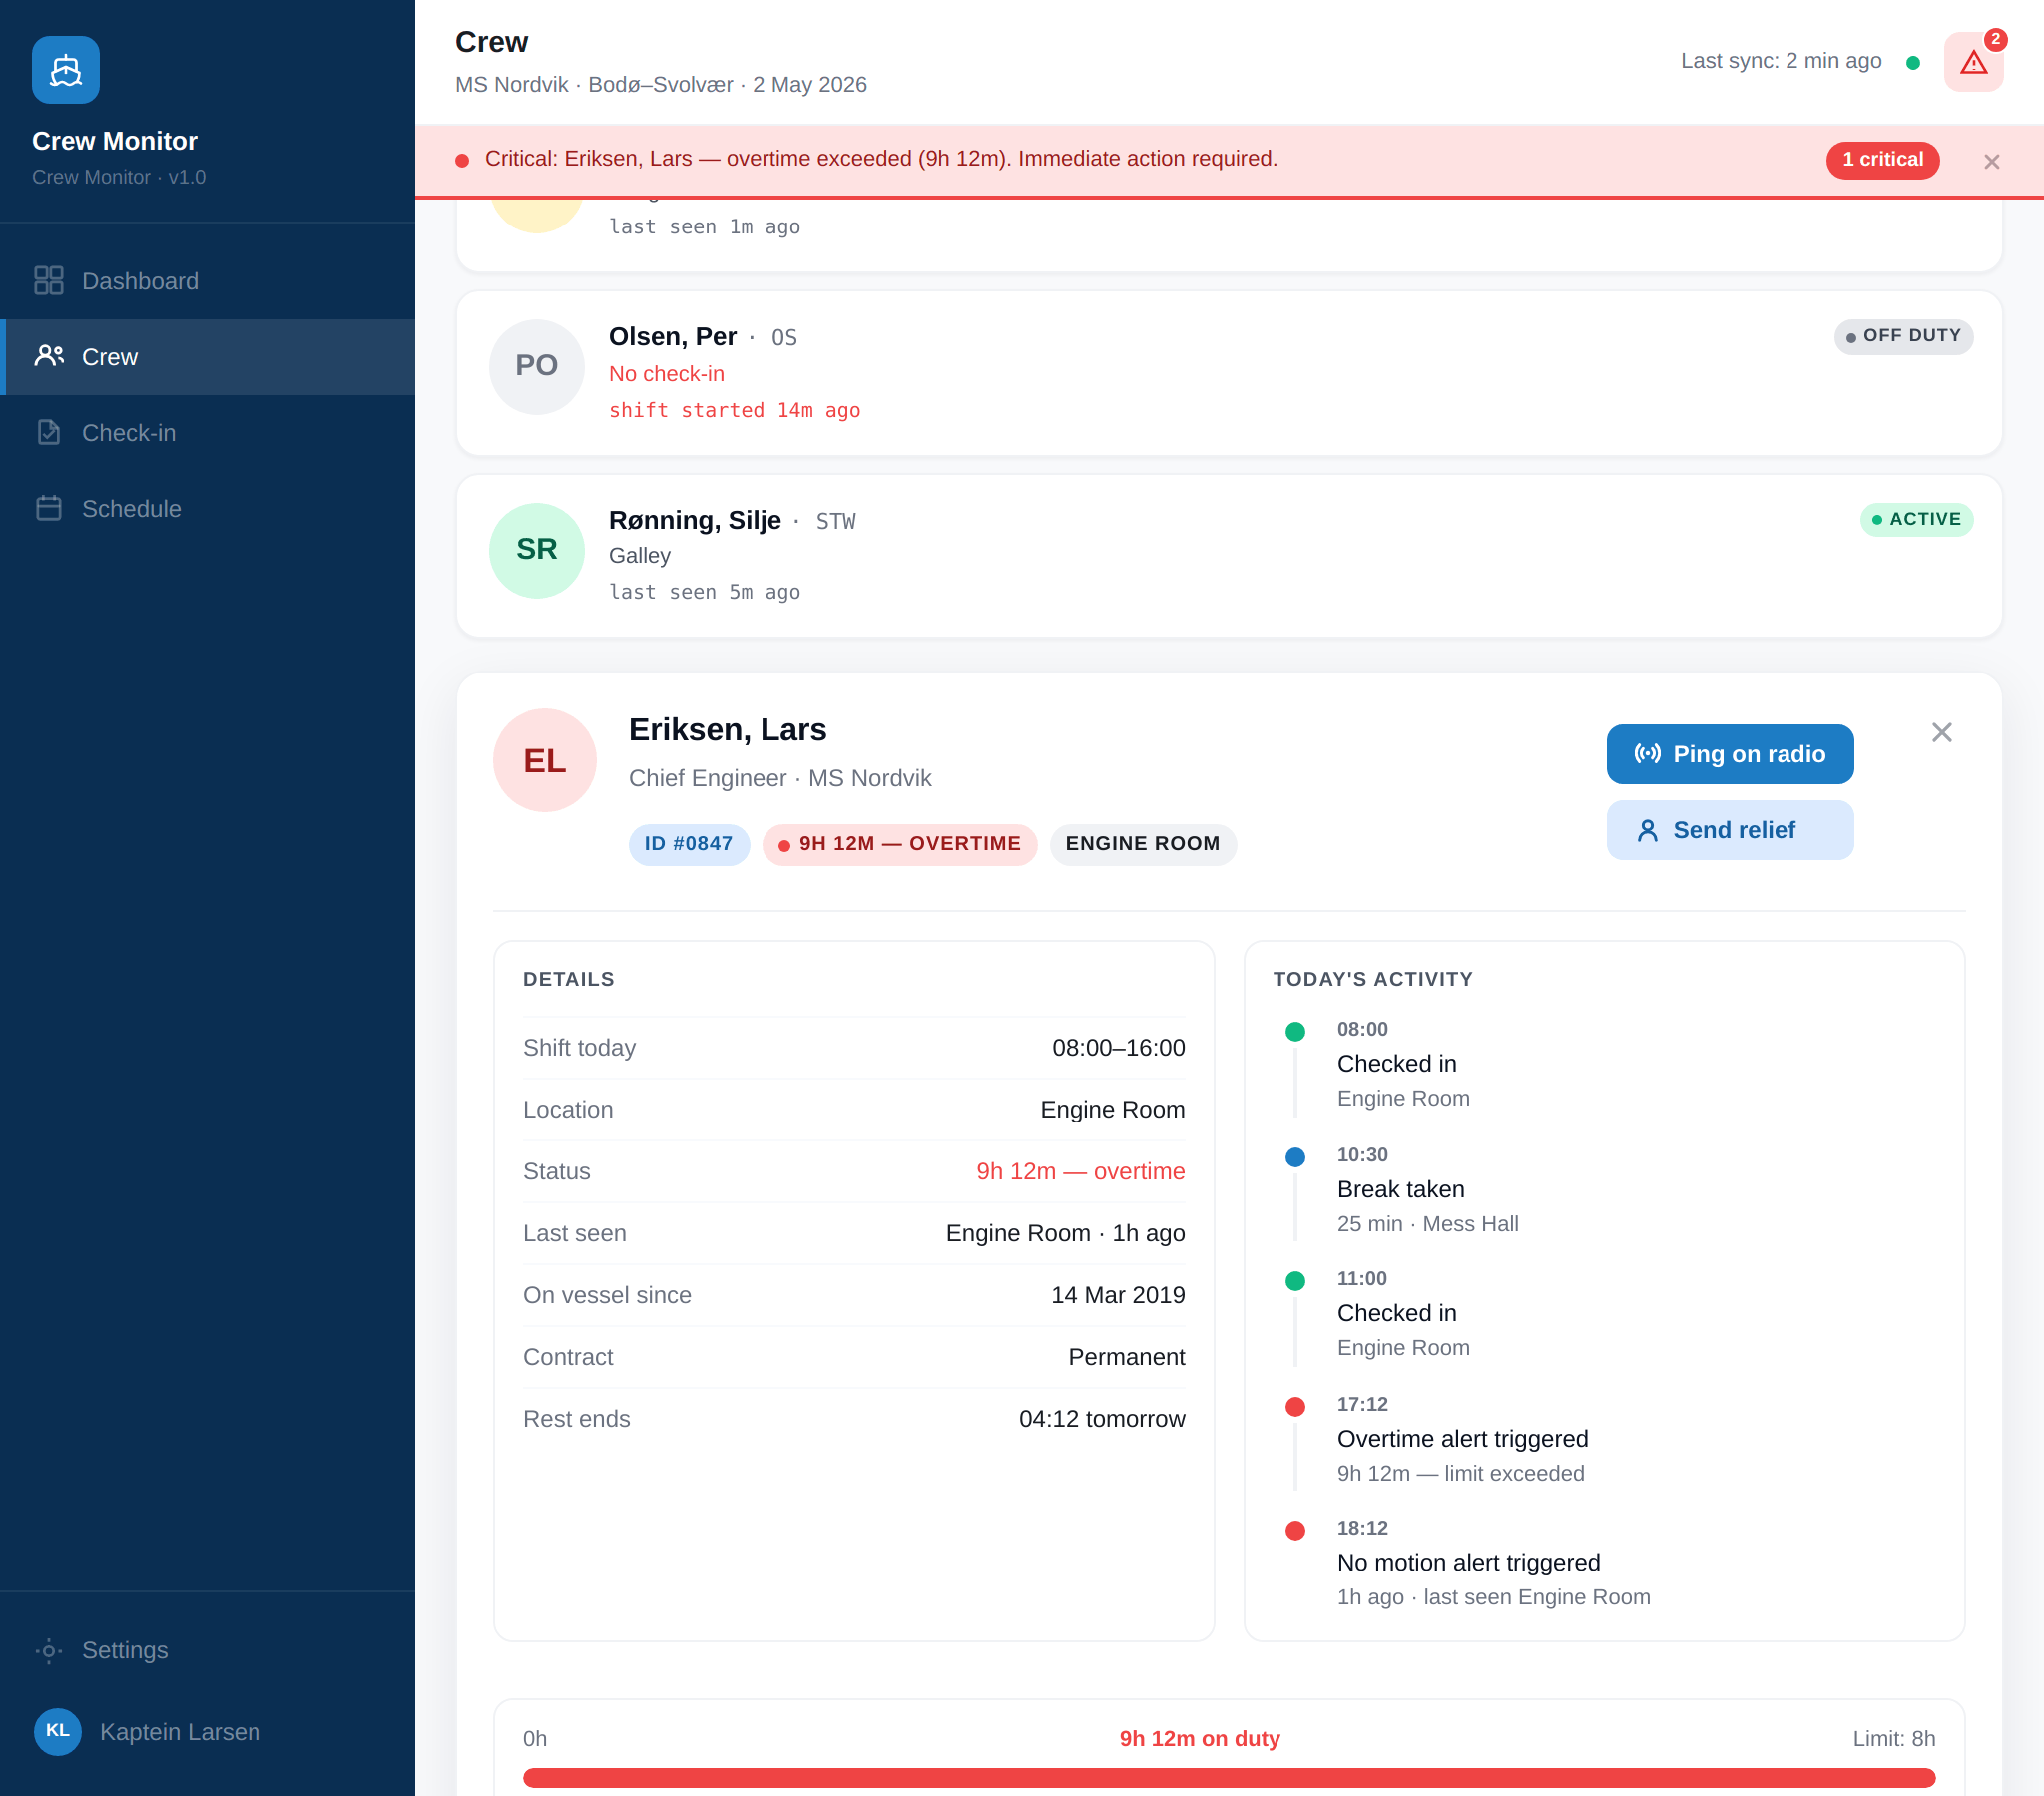Click the EL avatar of Eriksen
Viewport: 2044px width, 1796px height.
tap(544, 760)
